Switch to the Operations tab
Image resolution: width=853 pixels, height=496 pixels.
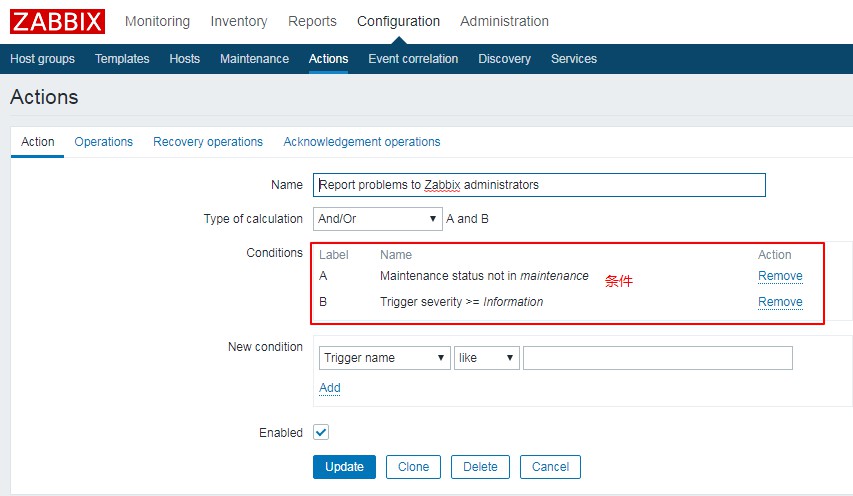[x=103, y=142]
